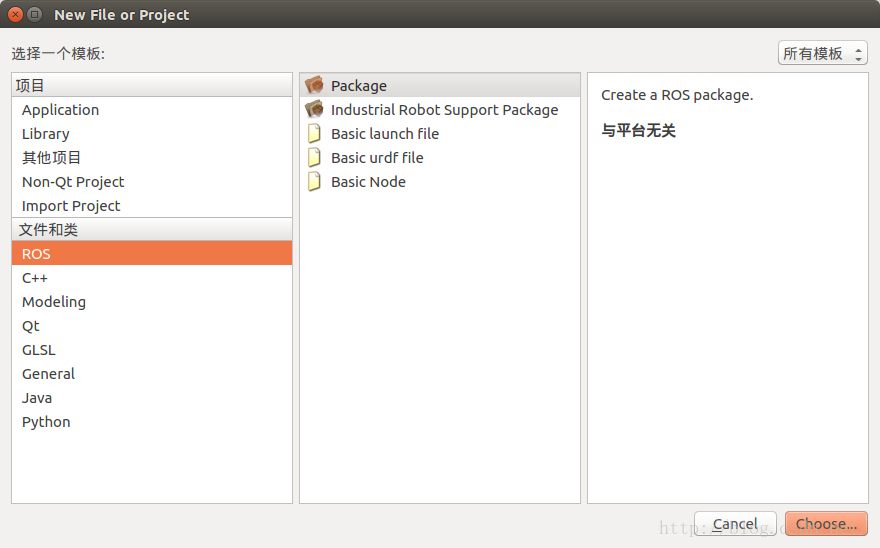Select the Python category
Viewport: 880px width, 548px height.
coord(152,422)
